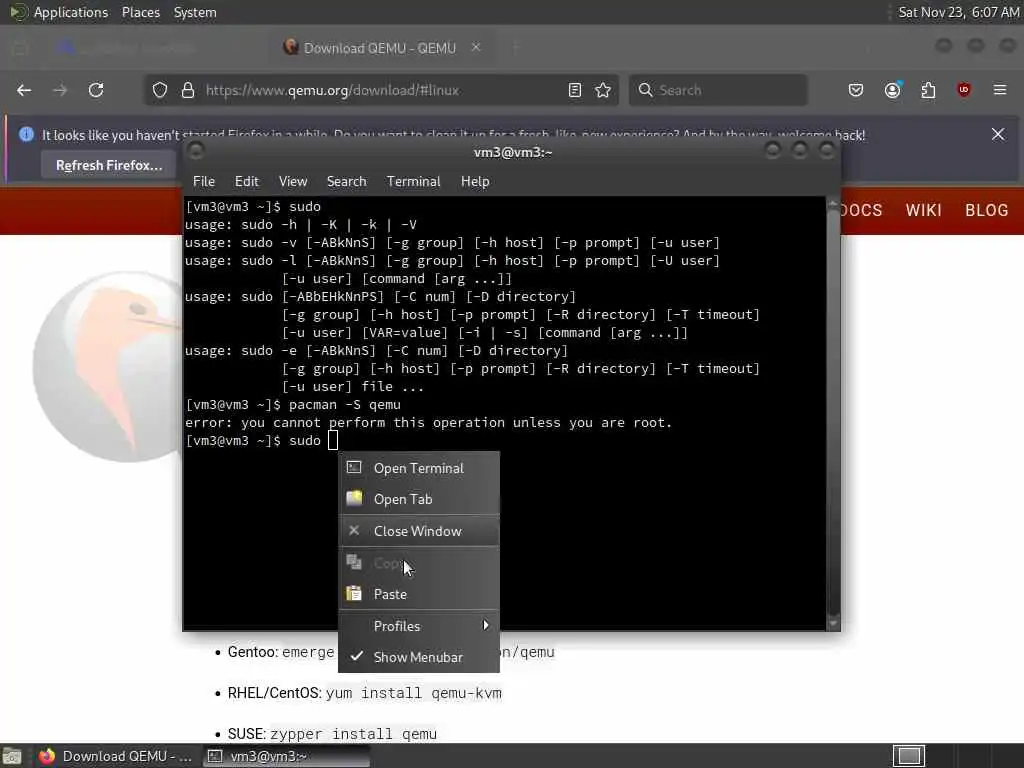Open the extensions puzzle icon
Screen dimensions: 1024x768
(928, 90)
